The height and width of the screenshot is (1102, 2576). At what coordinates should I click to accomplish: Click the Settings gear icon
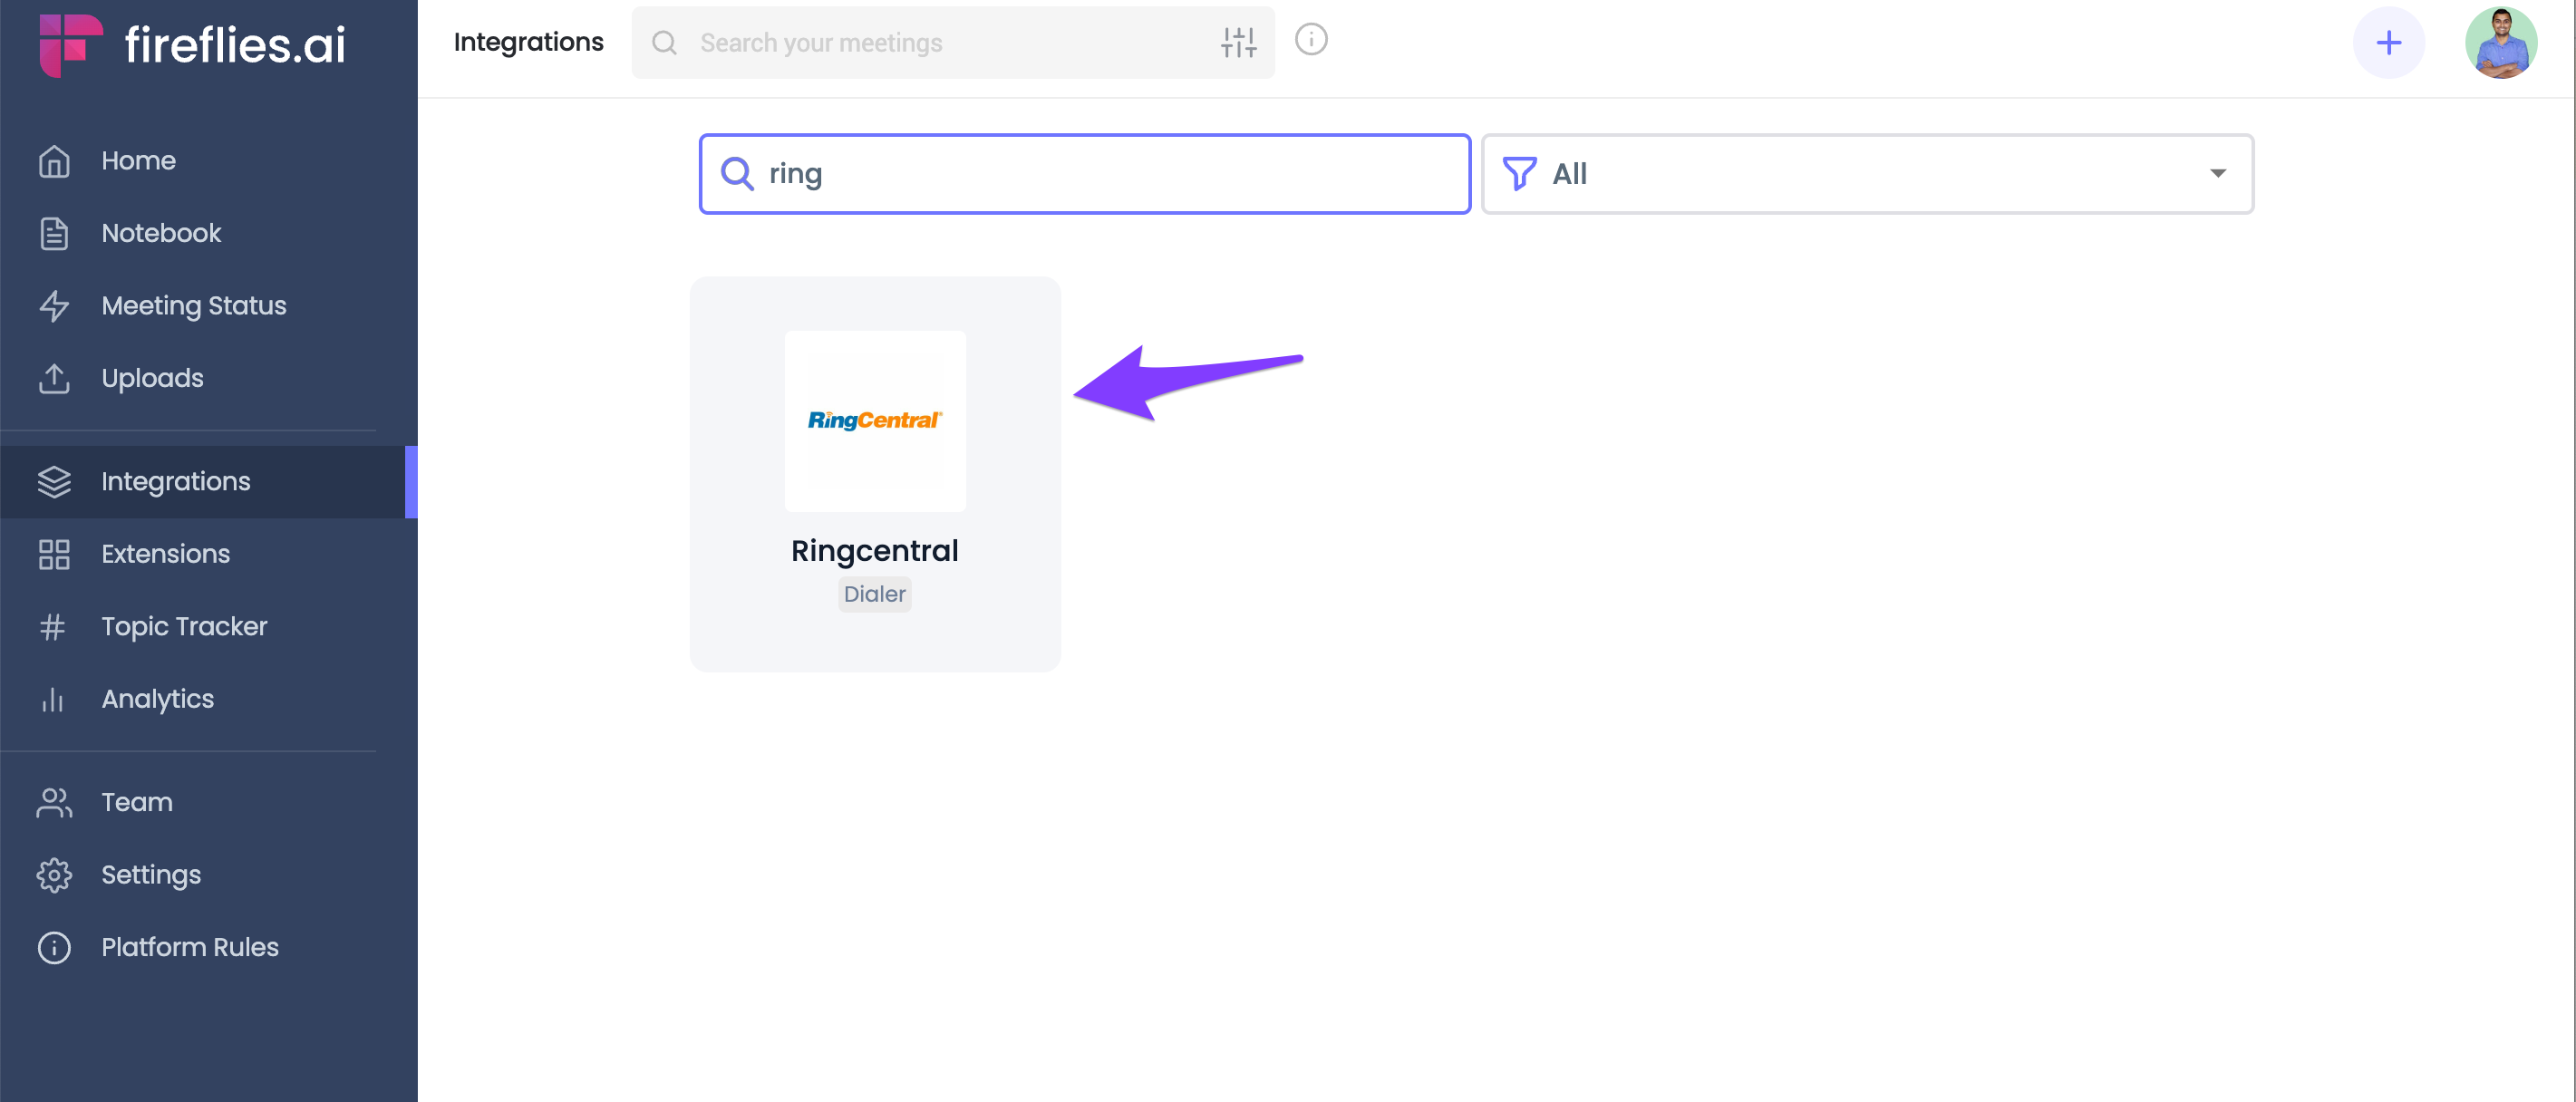point(54,875)
